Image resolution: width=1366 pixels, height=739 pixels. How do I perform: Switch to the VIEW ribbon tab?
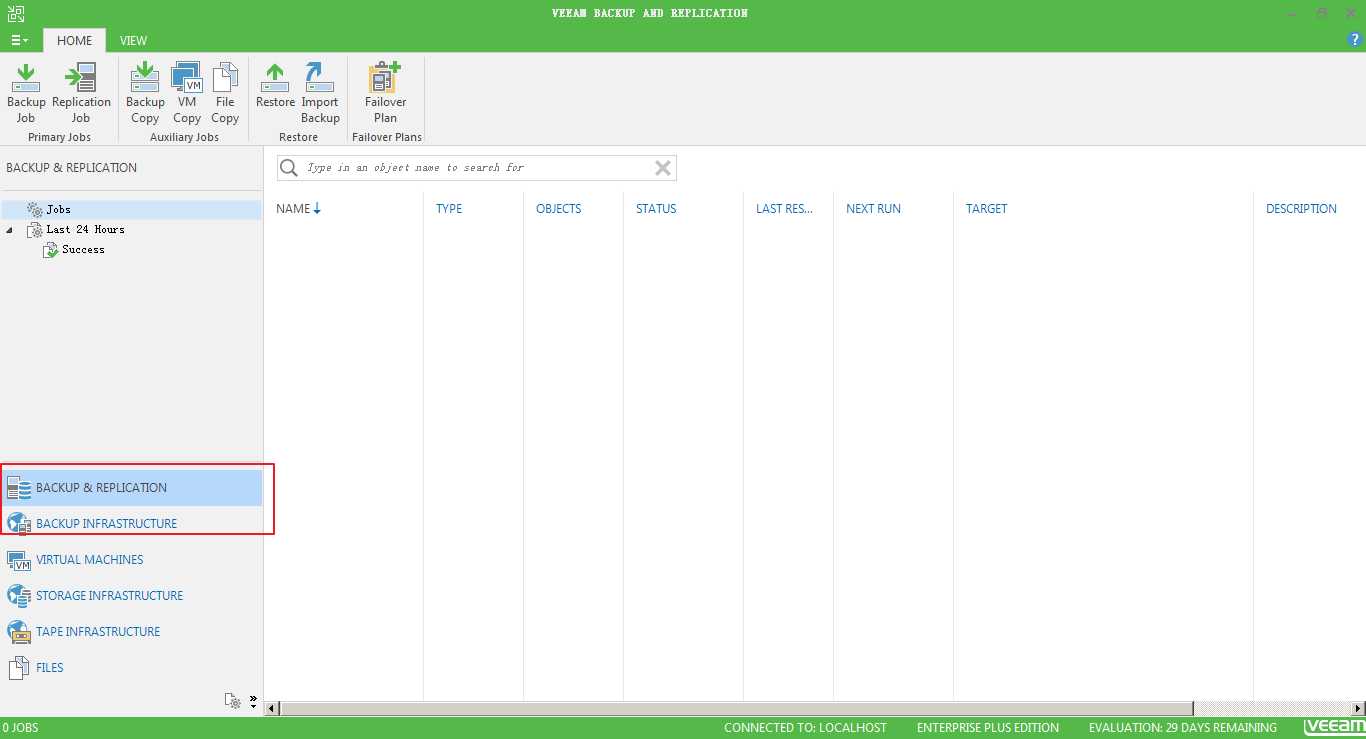click(133, 41)
